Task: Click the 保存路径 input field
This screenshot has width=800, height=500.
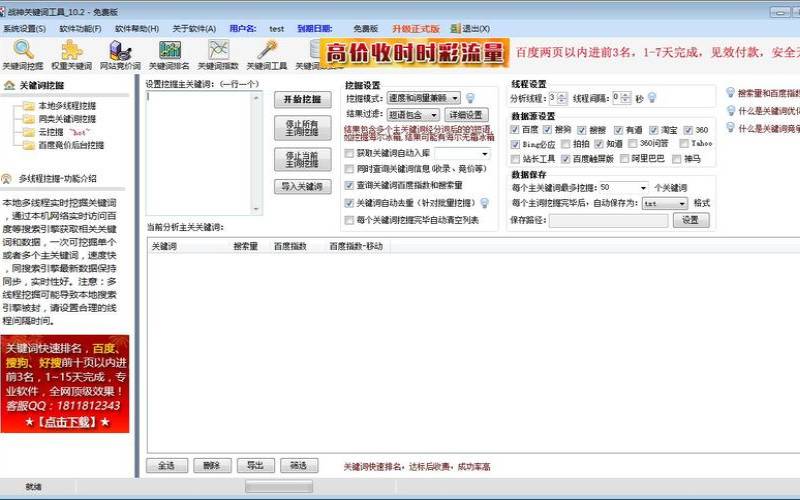Action: [608, 220]
